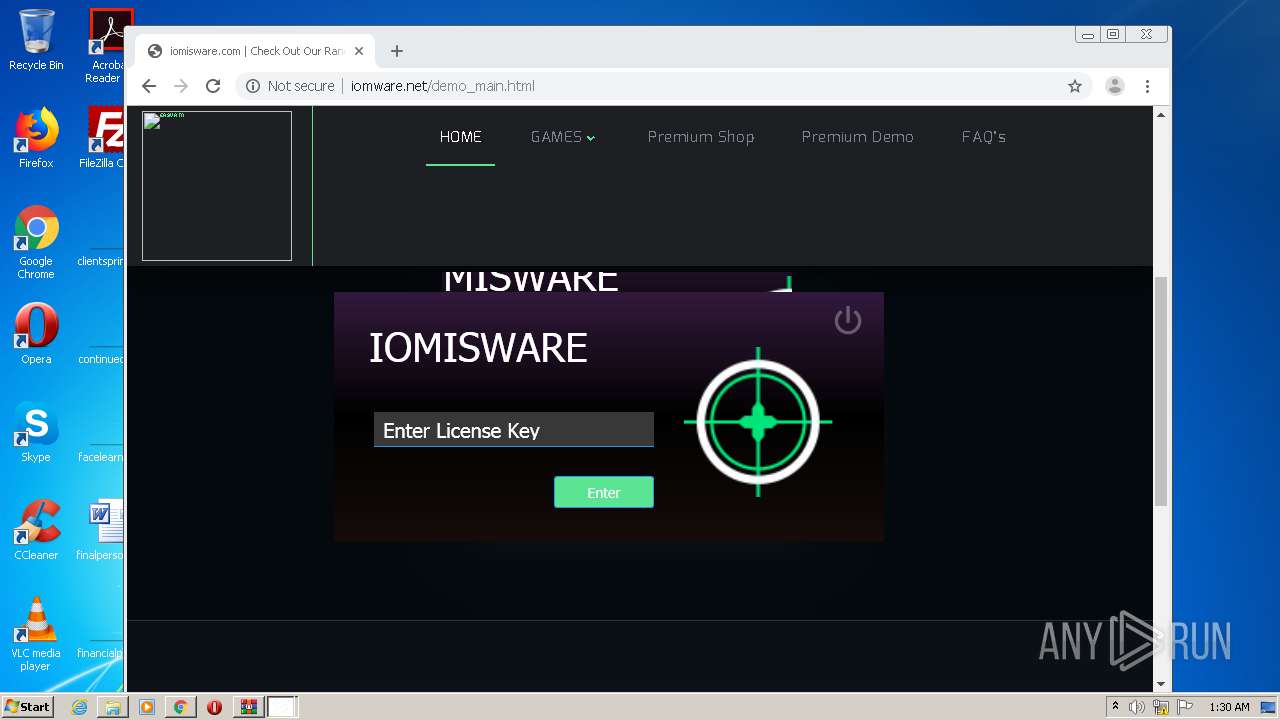Viewport: 1280px width, 720px height.
Task: Go back with the browser back arrow
Action: pyautogui.click(x=149, y=86)
